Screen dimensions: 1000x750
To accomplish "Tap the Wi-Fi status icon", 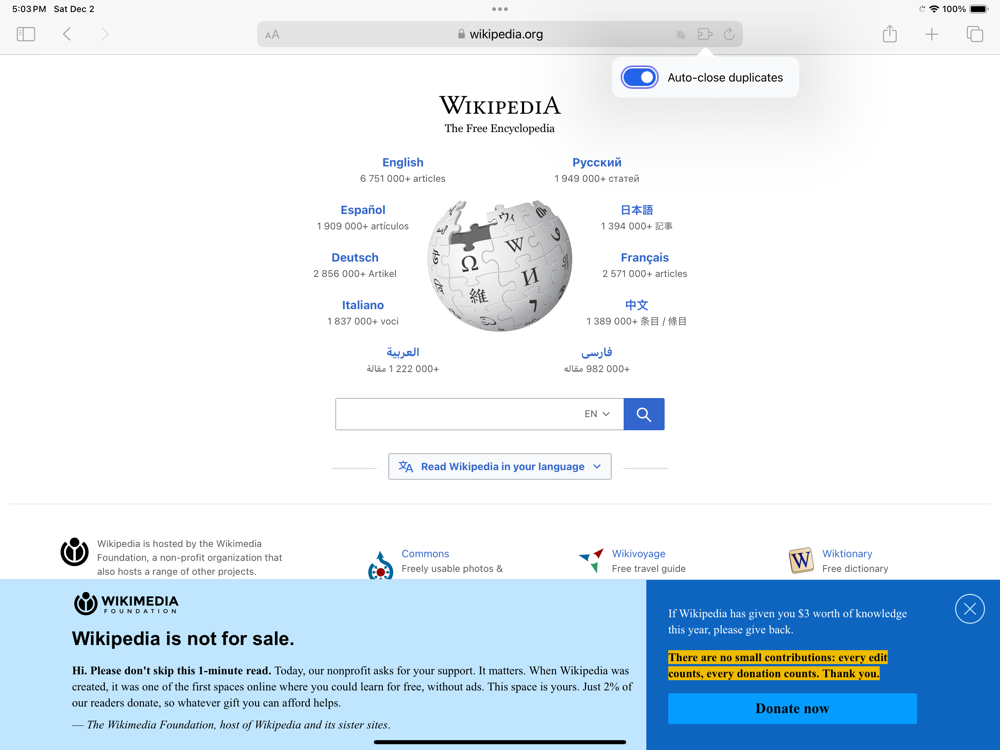I will pyautogui.click(x=934, y=9).
